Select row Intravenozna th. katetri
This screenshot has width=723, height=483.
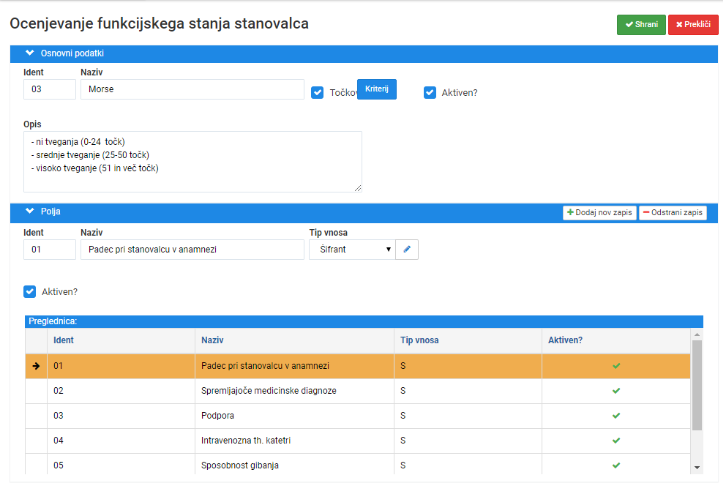[358, 441]
